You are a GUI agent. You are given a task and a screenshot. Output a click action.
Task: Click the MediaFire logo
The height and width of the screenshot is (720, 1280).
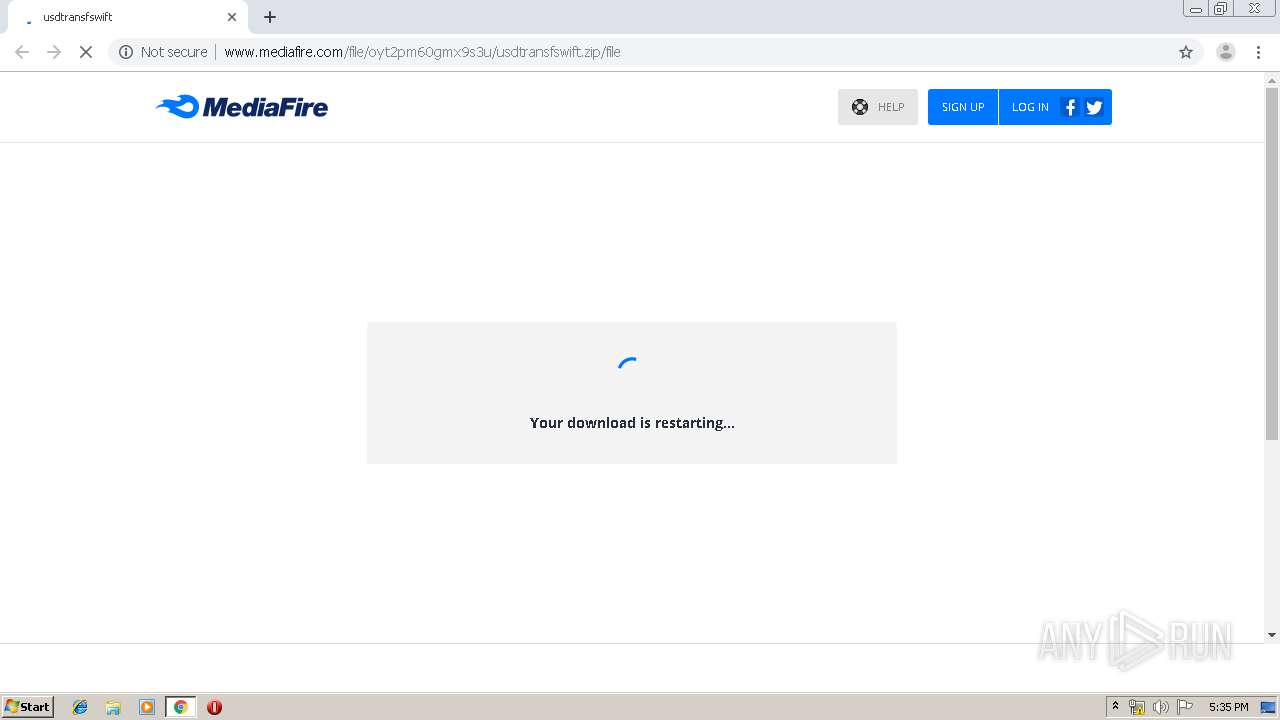coord(242,106)
